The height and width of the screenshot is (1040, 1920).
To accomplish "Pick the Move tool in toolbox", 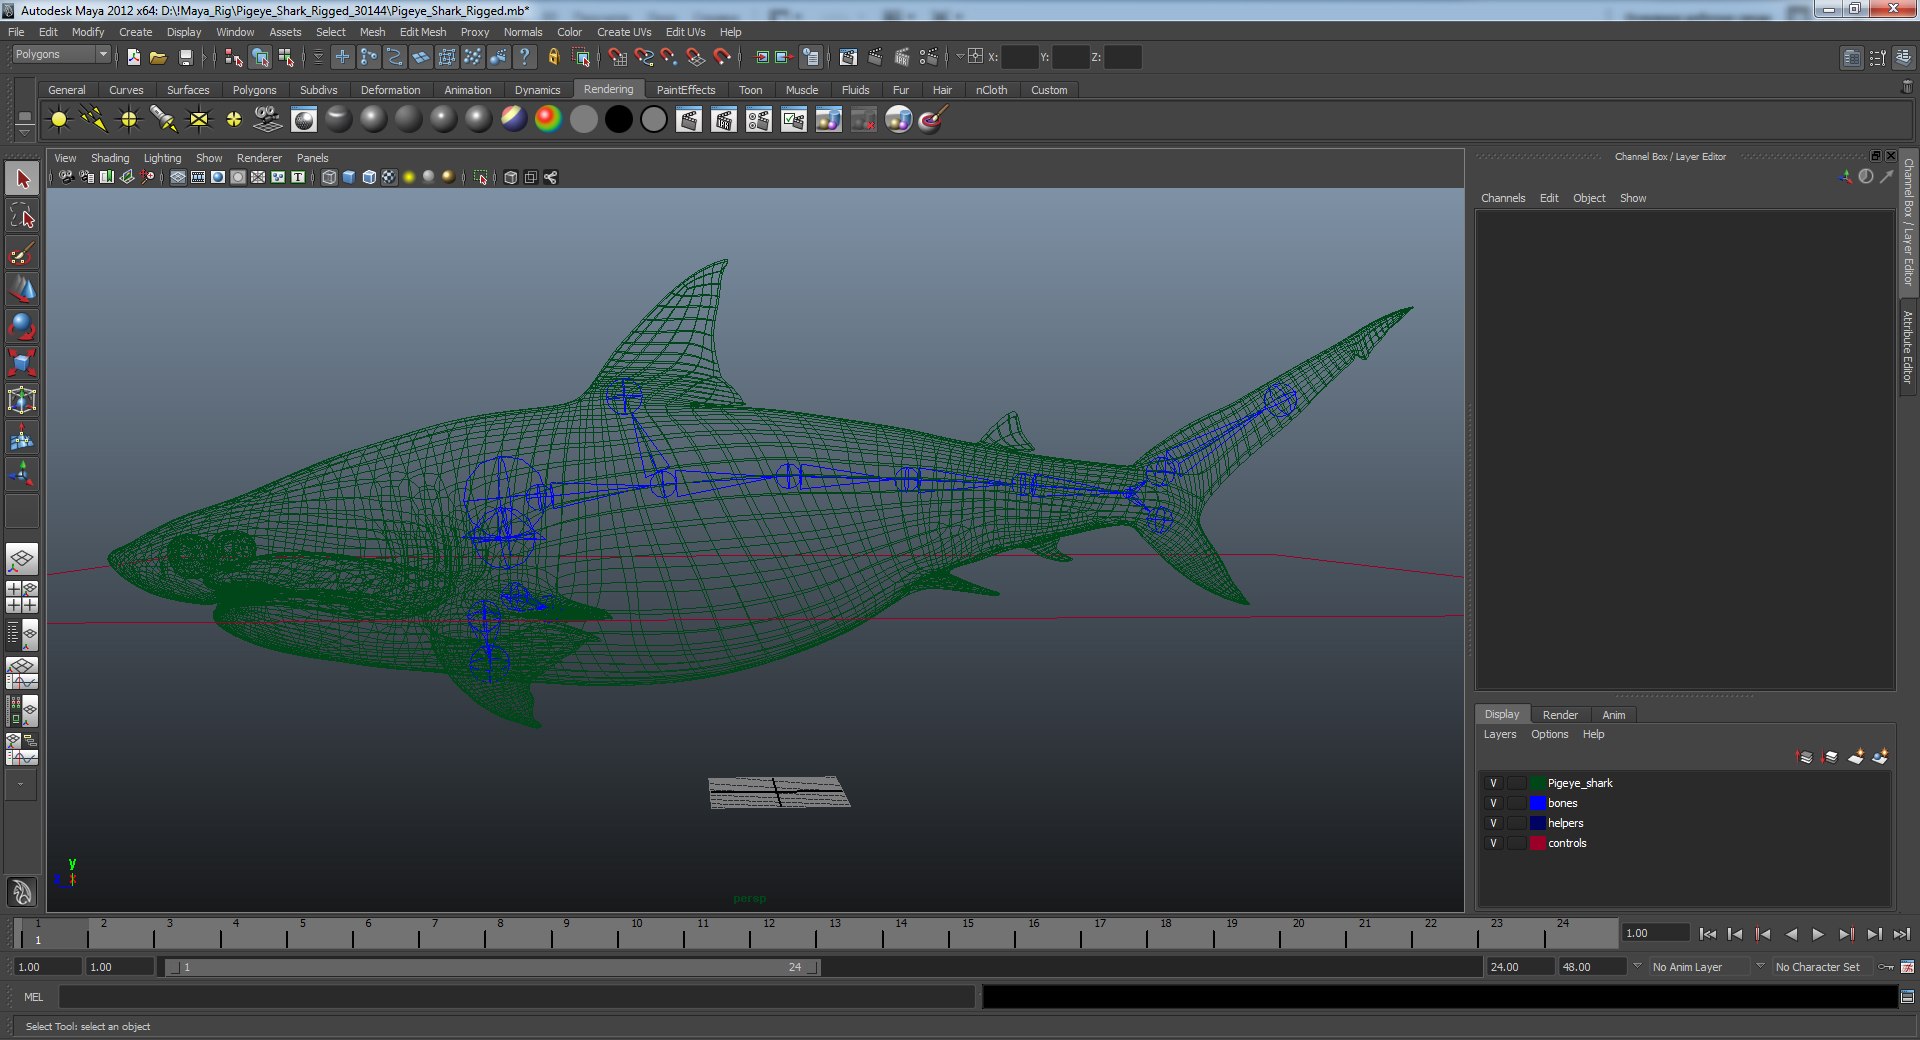I will tap(22, 290).
